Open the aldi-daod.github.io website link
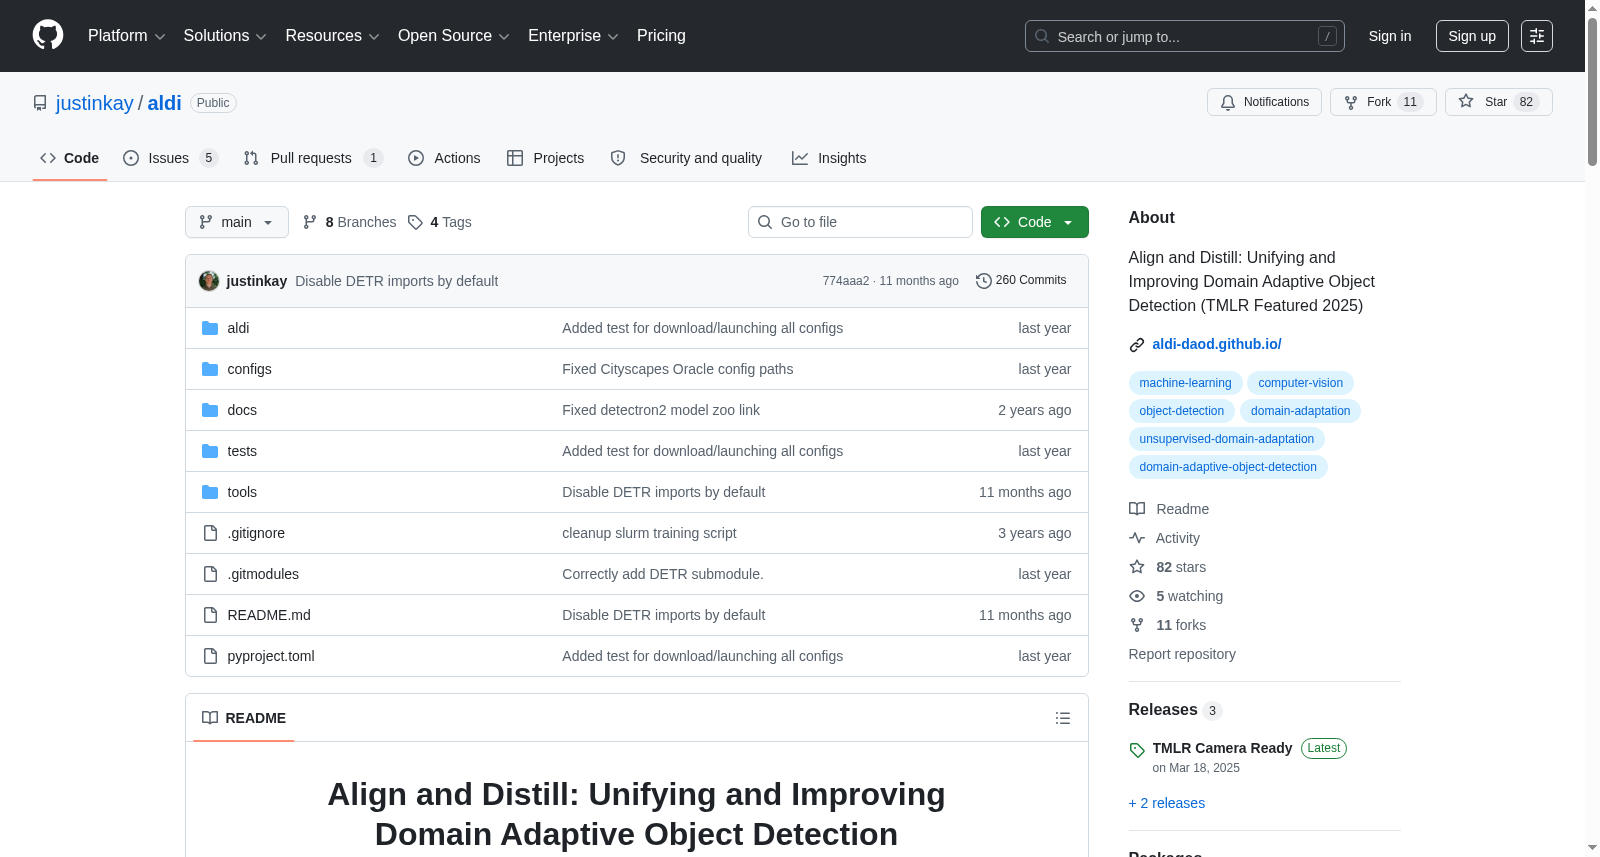The width and height of the screenshot is (1600, 857). click(1217, 344)
